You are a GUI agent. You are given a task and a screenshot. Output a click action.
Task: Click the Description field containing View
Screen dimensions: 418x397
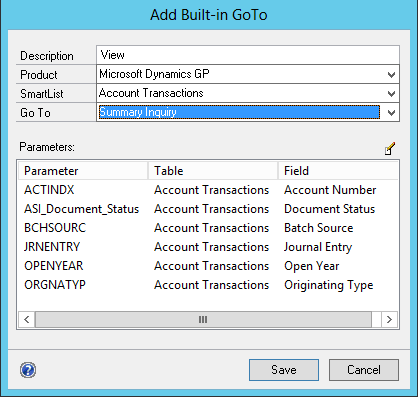pos(248,55)
